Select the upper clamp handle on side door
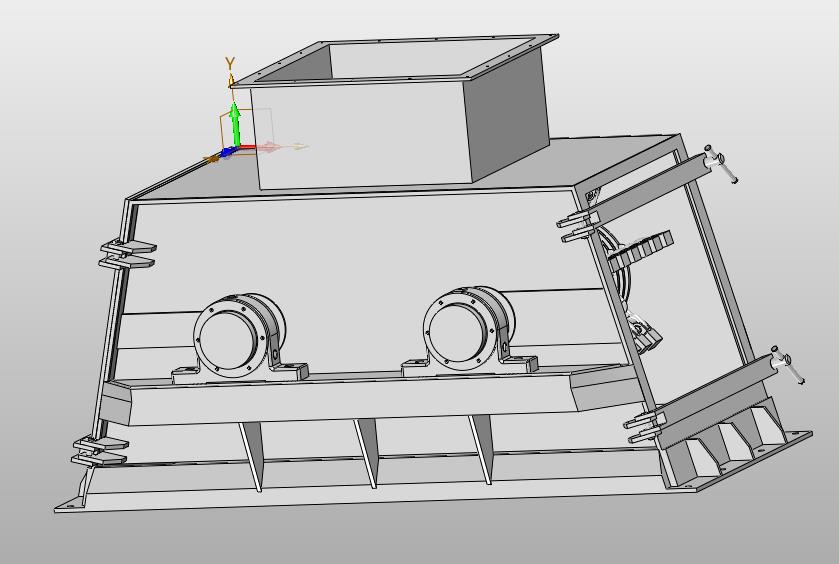The image size is (839, 564). [x=720, y=163]
